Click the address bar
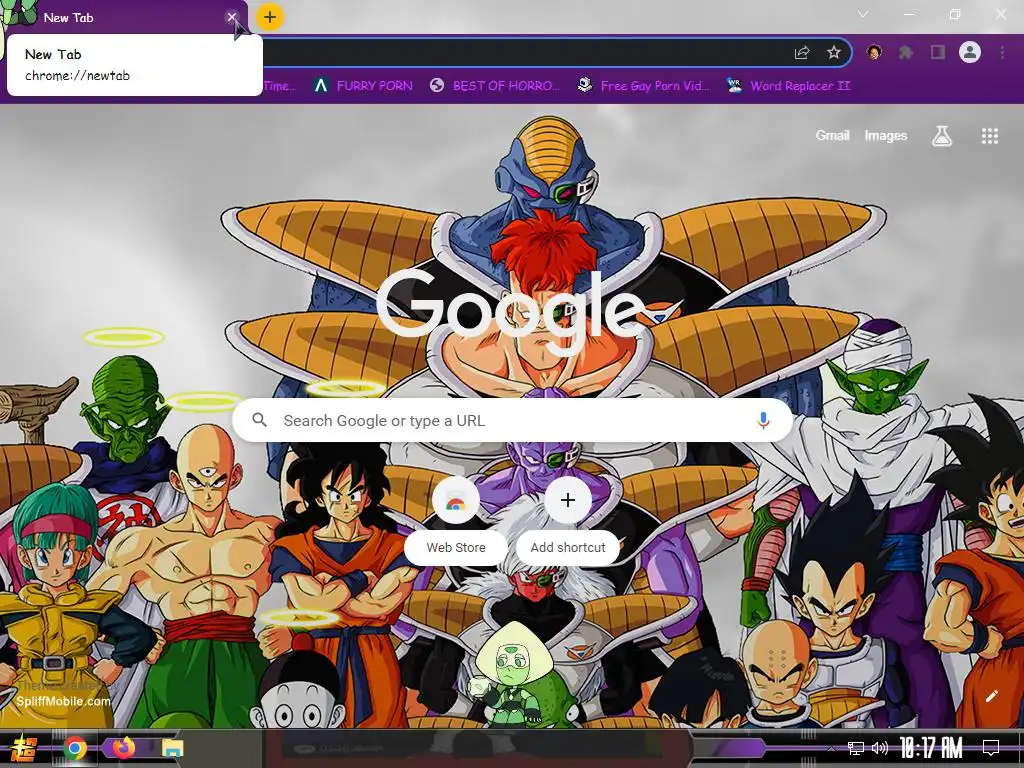Screen dimensions: 1024x768 tap(522, 53)
